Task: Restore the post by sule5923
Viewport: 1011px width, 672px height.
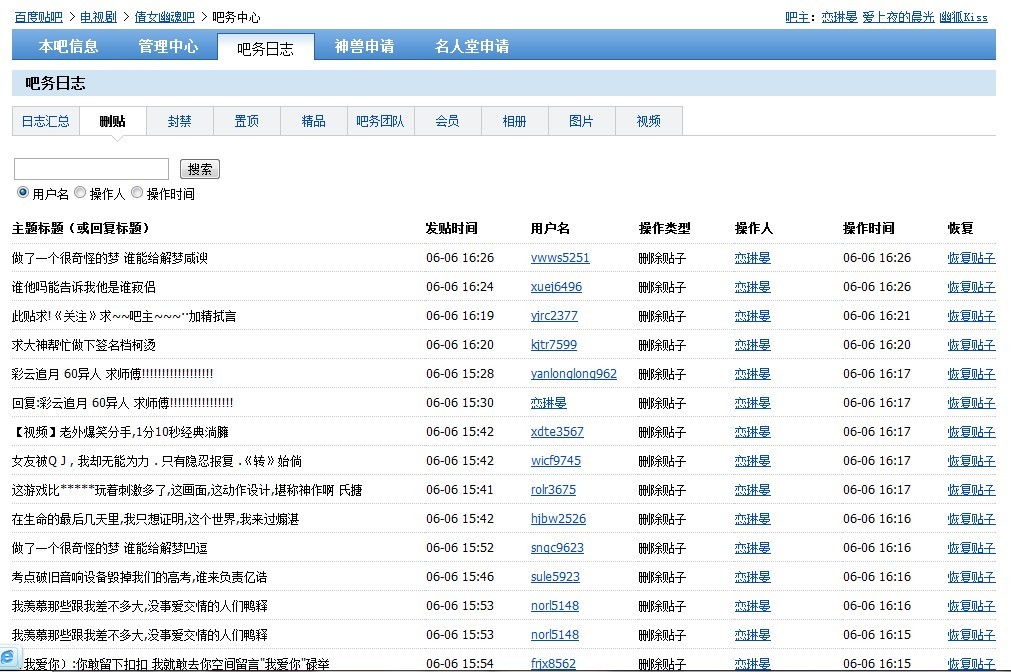Action: coord(971,577)
